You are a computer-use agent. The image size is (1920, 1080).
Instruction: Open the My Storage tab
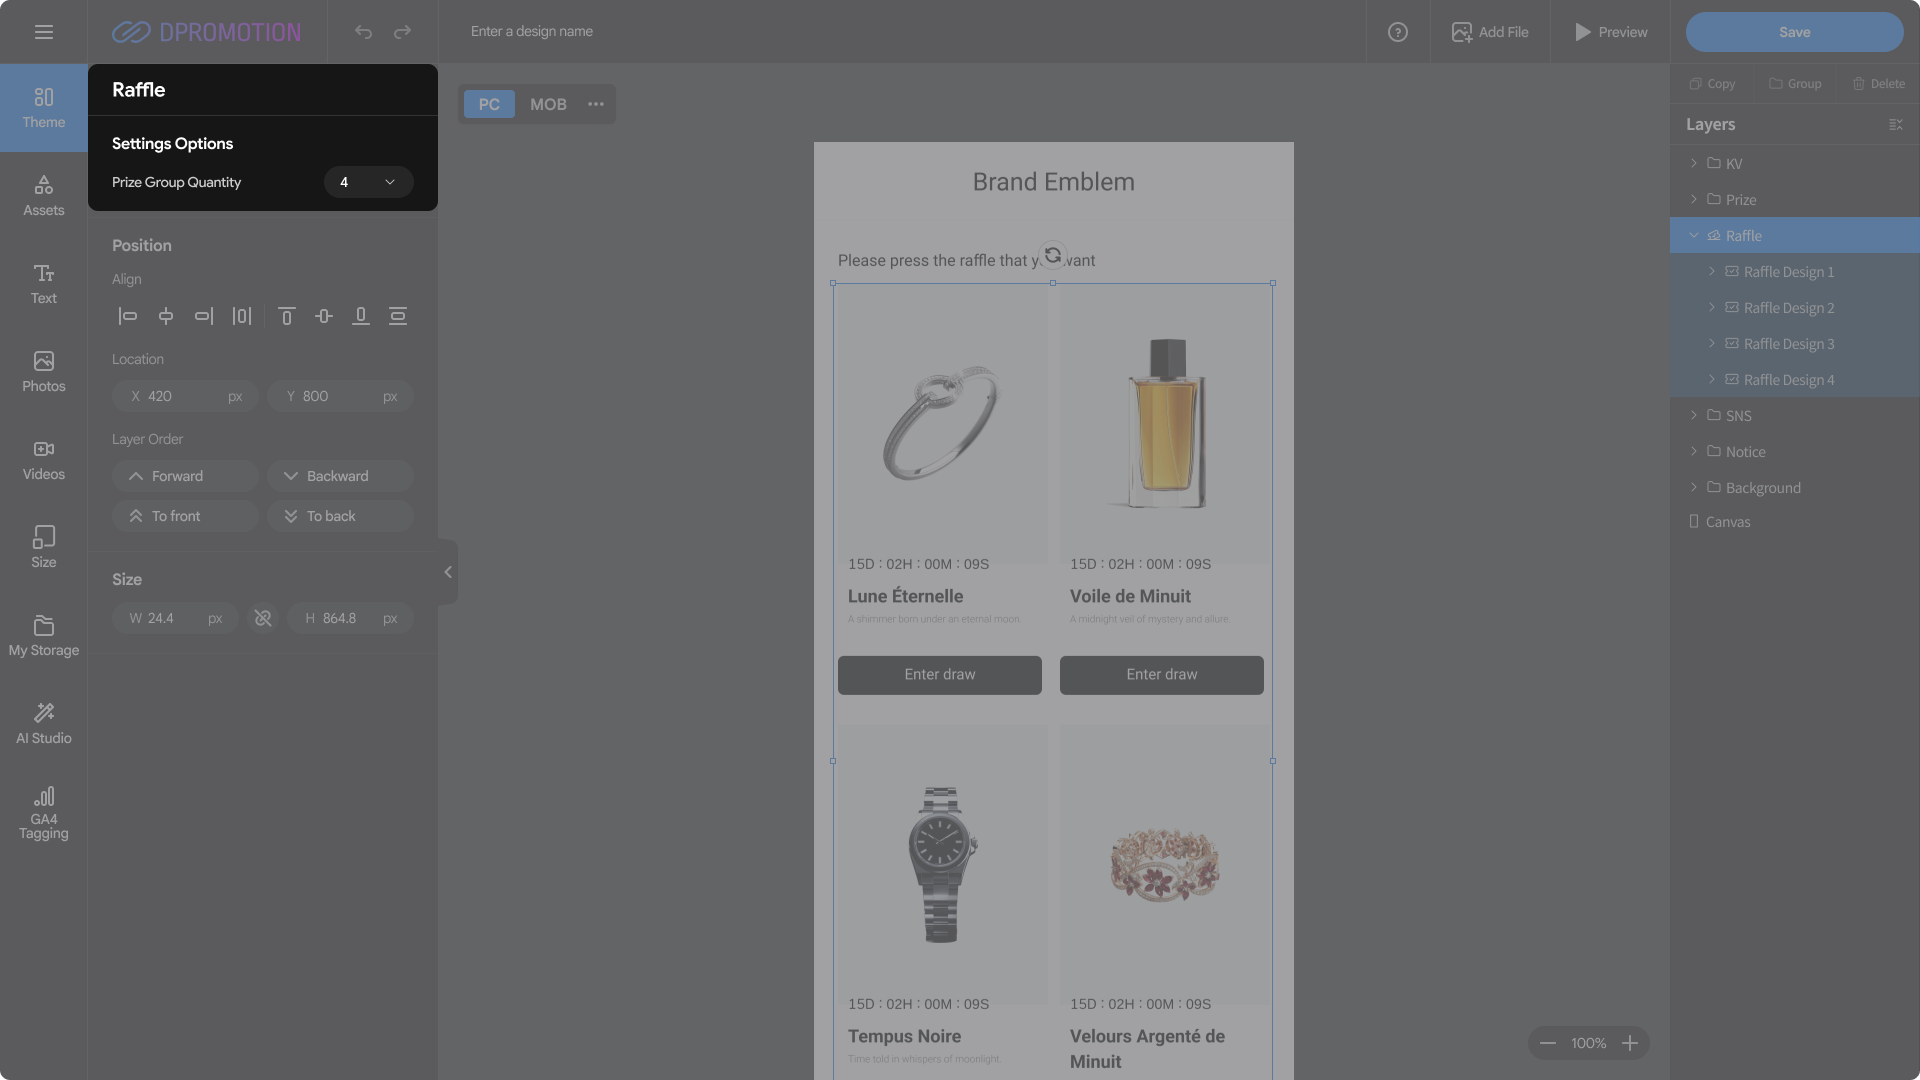click(x=44, y=635)
